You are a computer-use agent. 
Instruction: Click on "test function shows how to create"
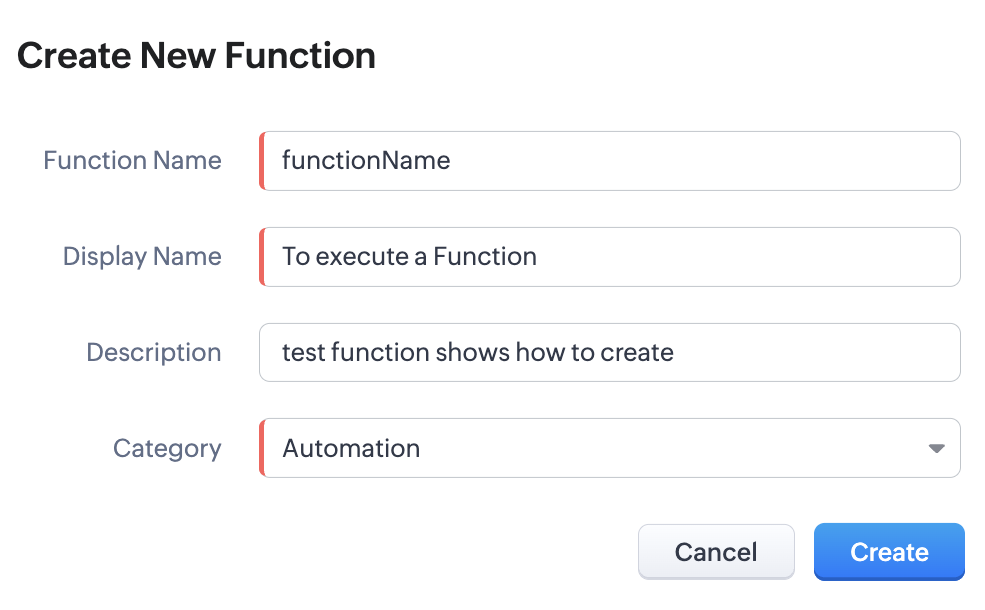coord(477,353)
